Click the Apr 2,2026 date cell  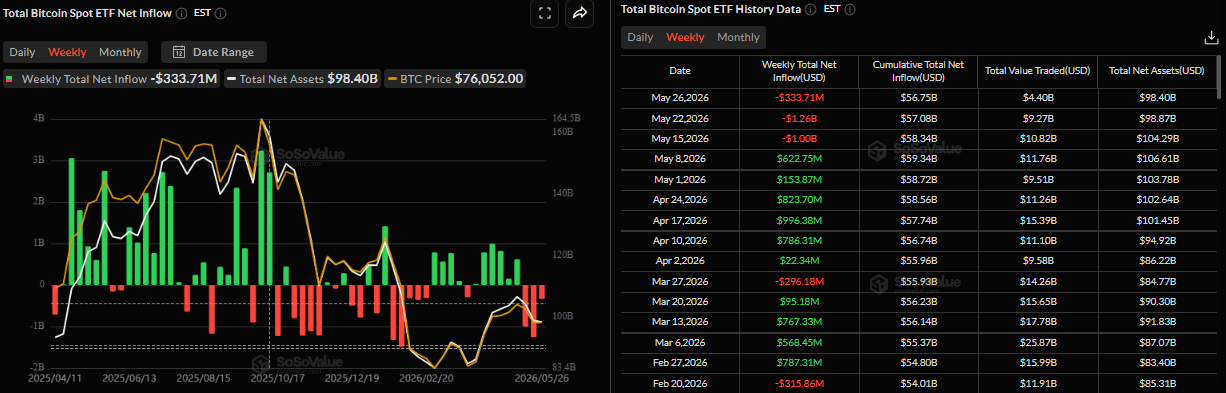[x=680, y=260]
